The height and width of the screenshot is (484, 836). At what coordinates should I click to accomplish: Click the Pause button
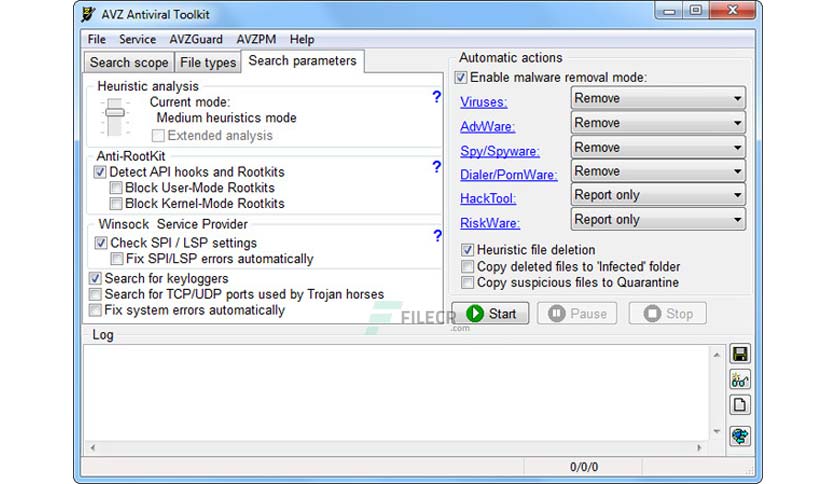[577, 313]
